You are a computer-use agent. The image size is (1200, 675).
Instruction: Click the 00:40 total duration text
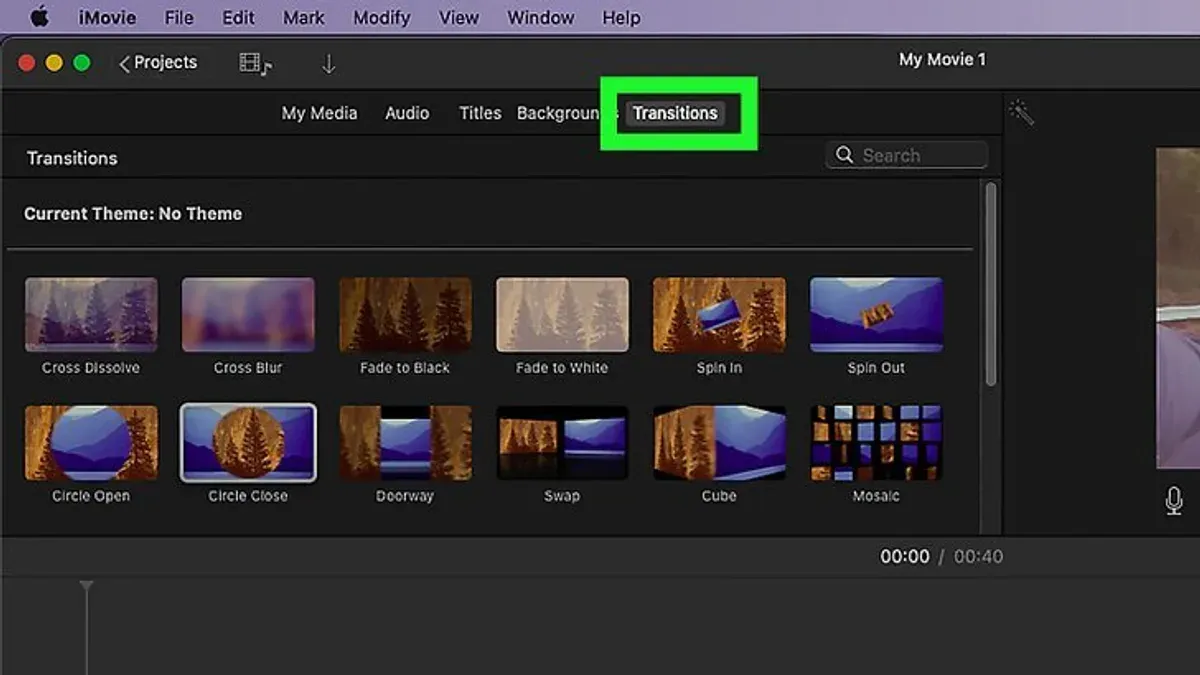(978, 557)
